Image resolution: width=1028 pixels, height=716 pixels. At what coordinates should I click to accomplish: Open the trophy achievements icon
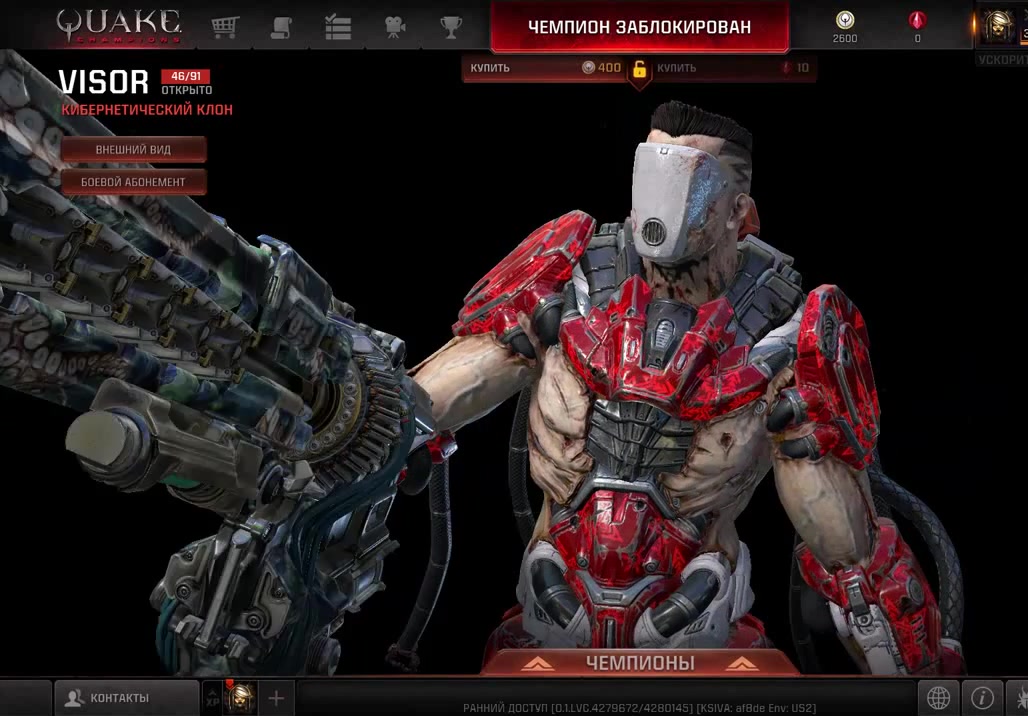pos(451,27)
